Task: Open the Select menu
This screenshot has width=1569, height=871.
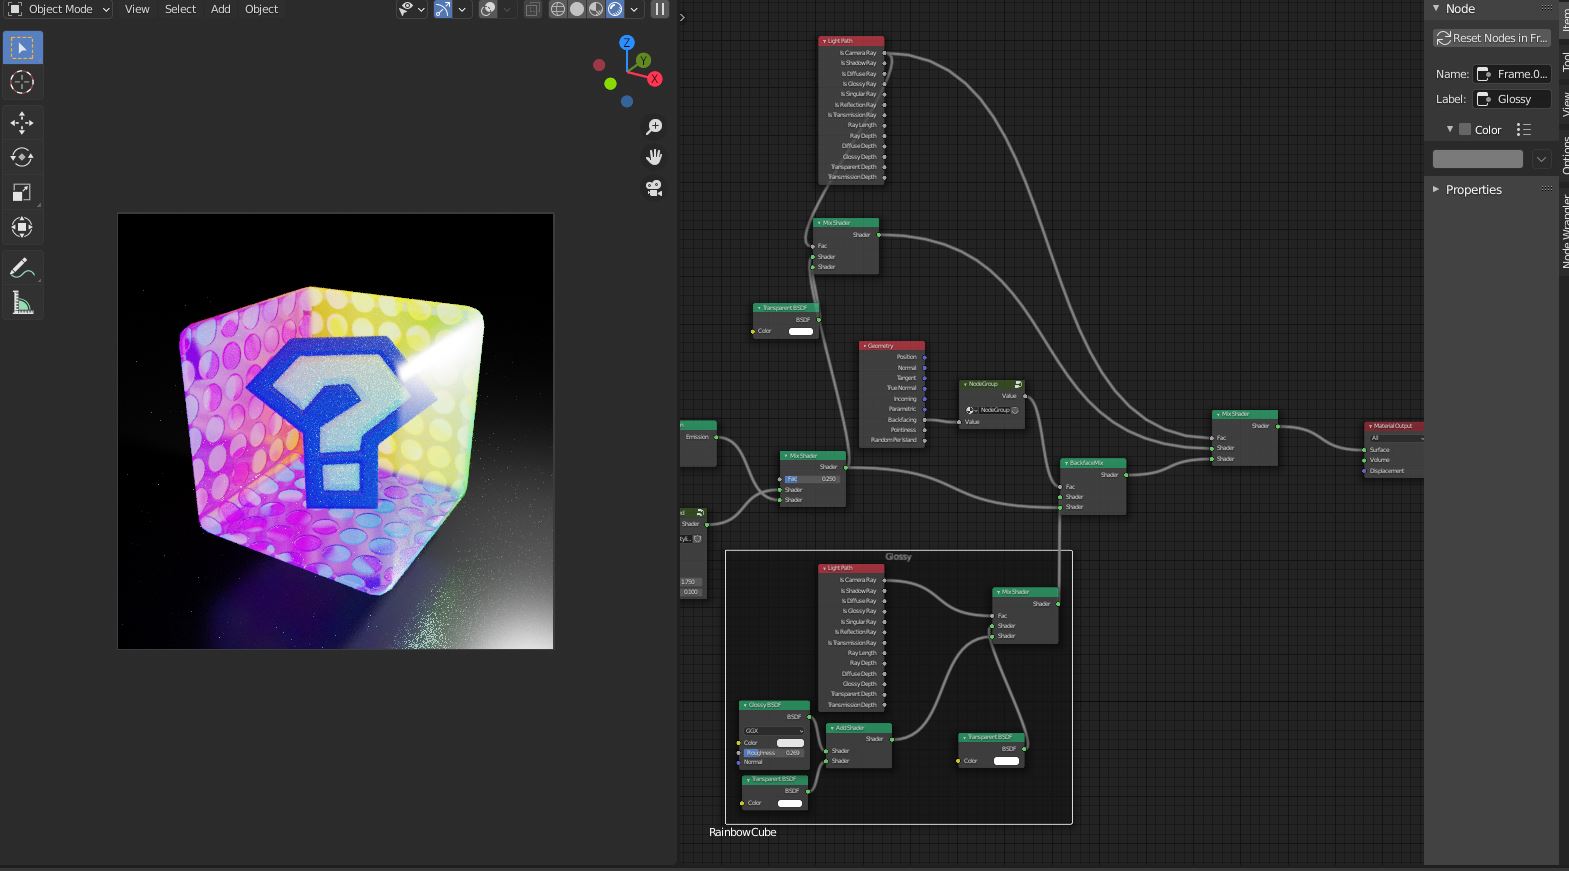Action: click(180, 9)
